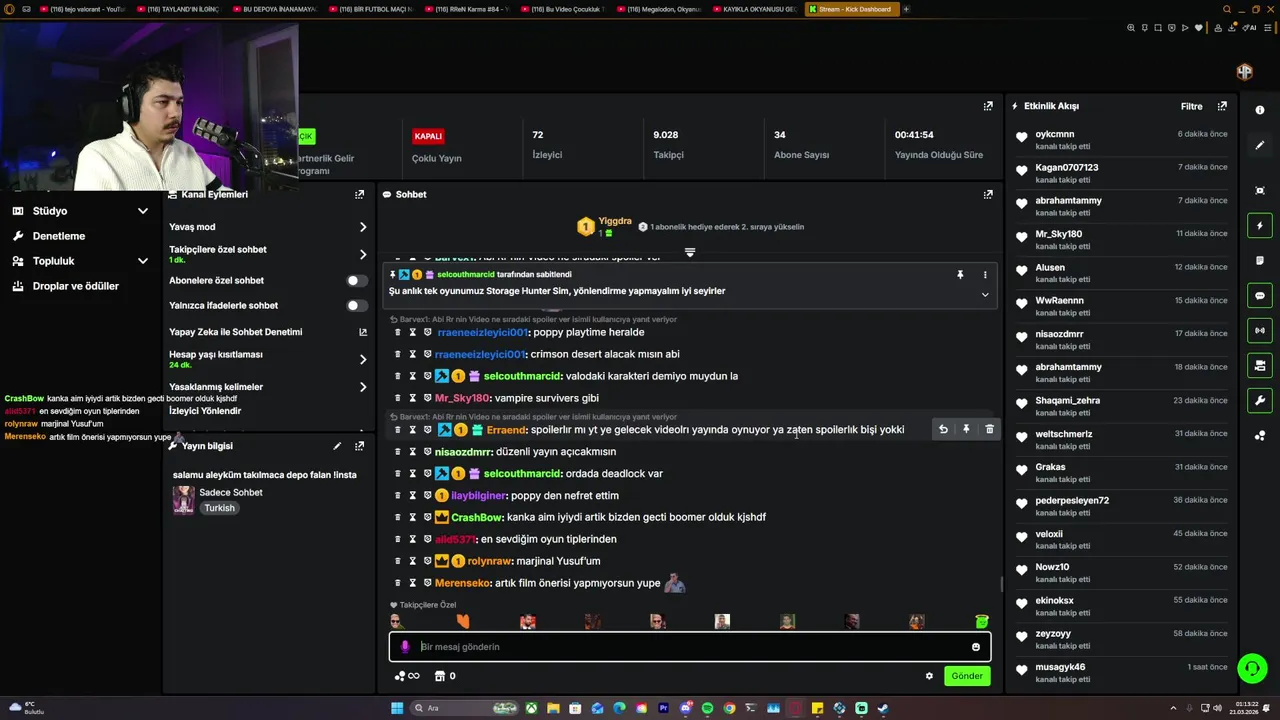Click the screen capture frame icon in sidebar

pos(1260,190)
